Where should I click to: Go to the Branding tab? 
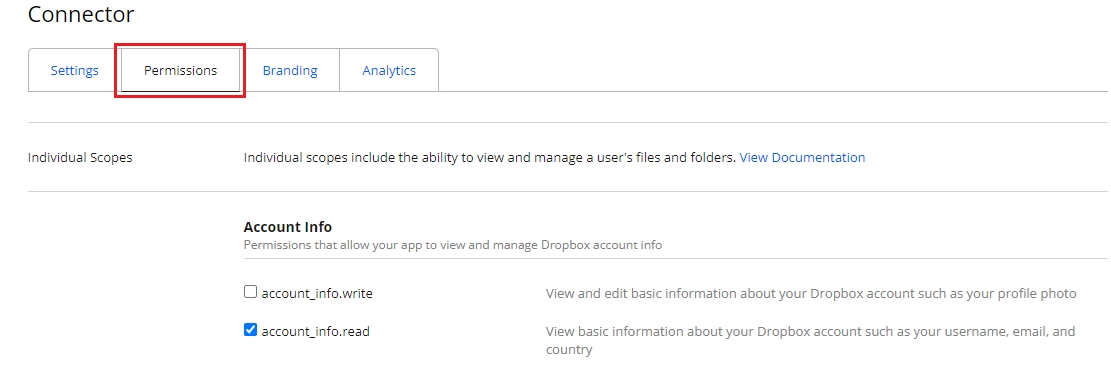[290, 71]
